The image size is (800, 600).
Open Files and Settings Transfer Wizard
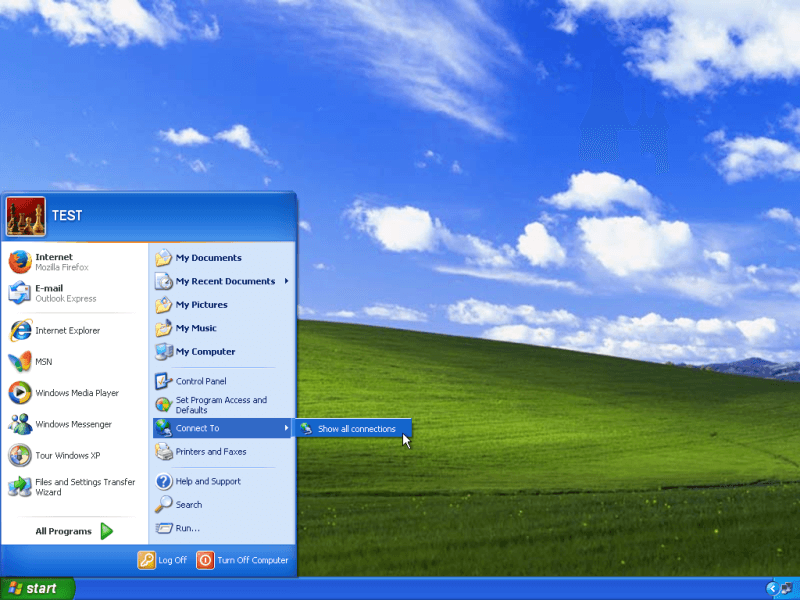20,487
